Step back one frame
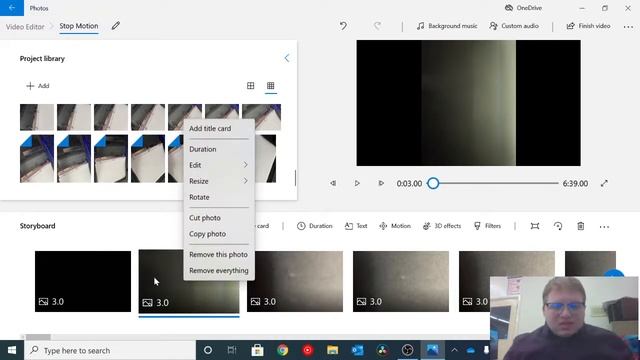 pos(333,183)
